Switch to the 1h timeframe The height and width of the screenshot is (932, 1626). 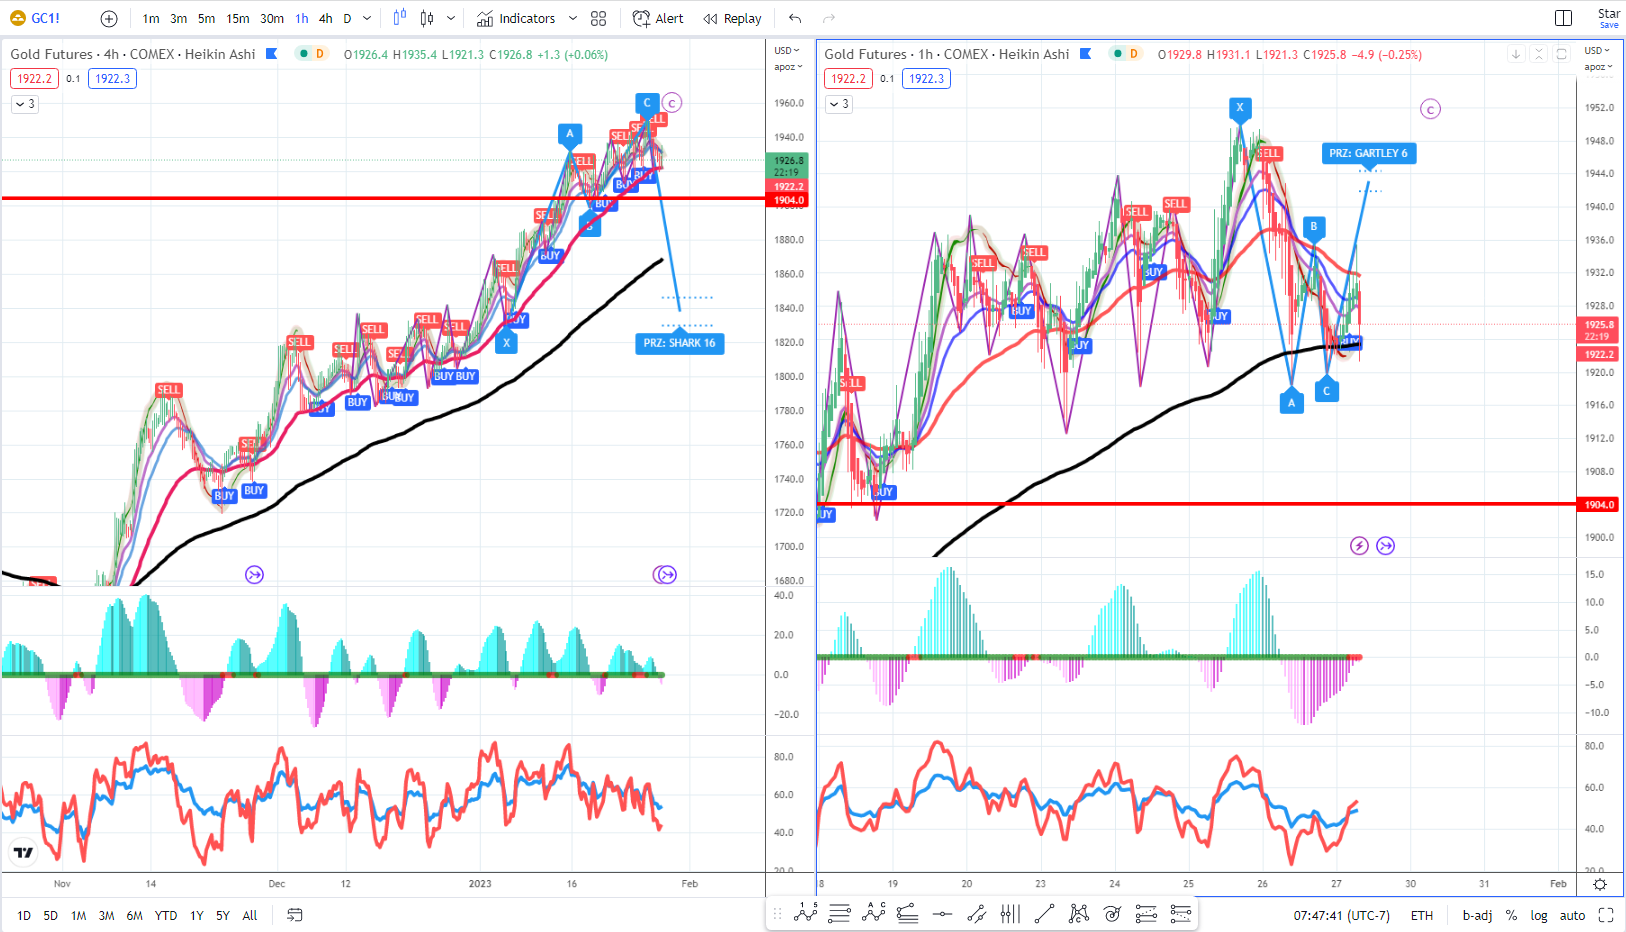[x=302, y=18]
